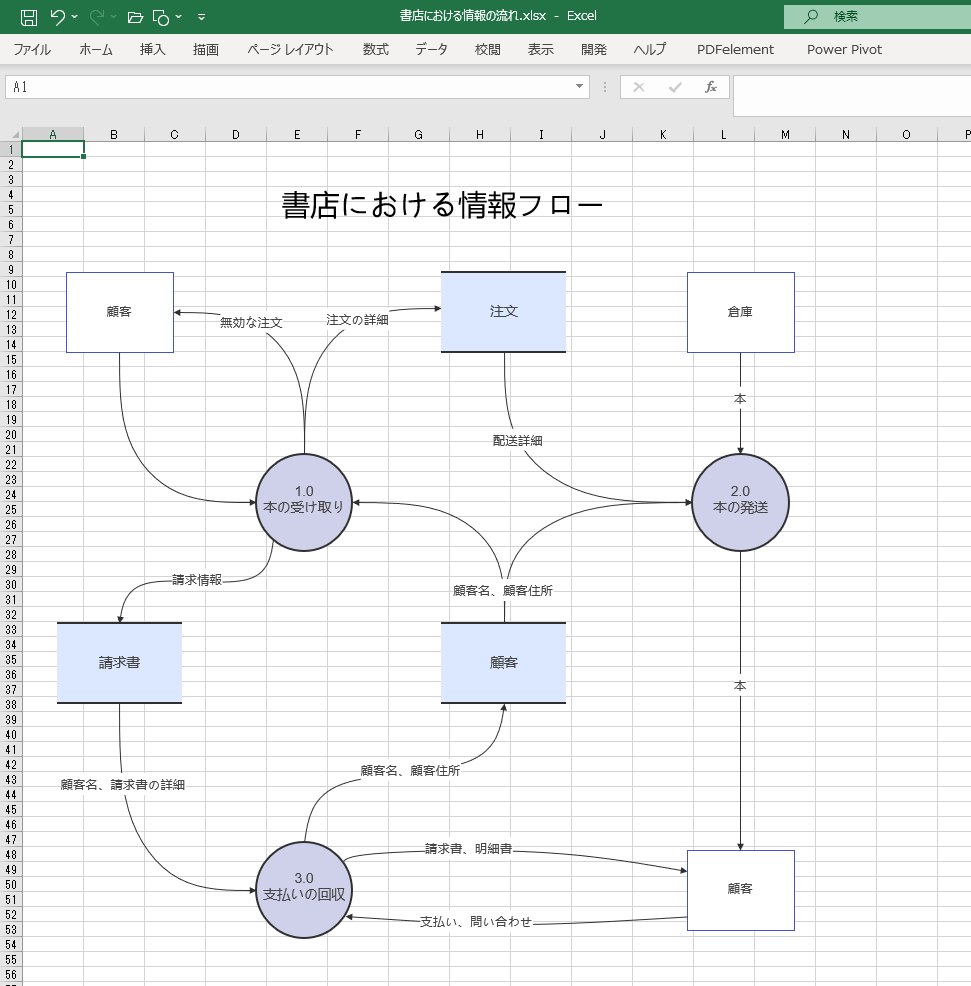Click the Save icon in quick access toolbar
971x986 pixels.
coord(28,17)
